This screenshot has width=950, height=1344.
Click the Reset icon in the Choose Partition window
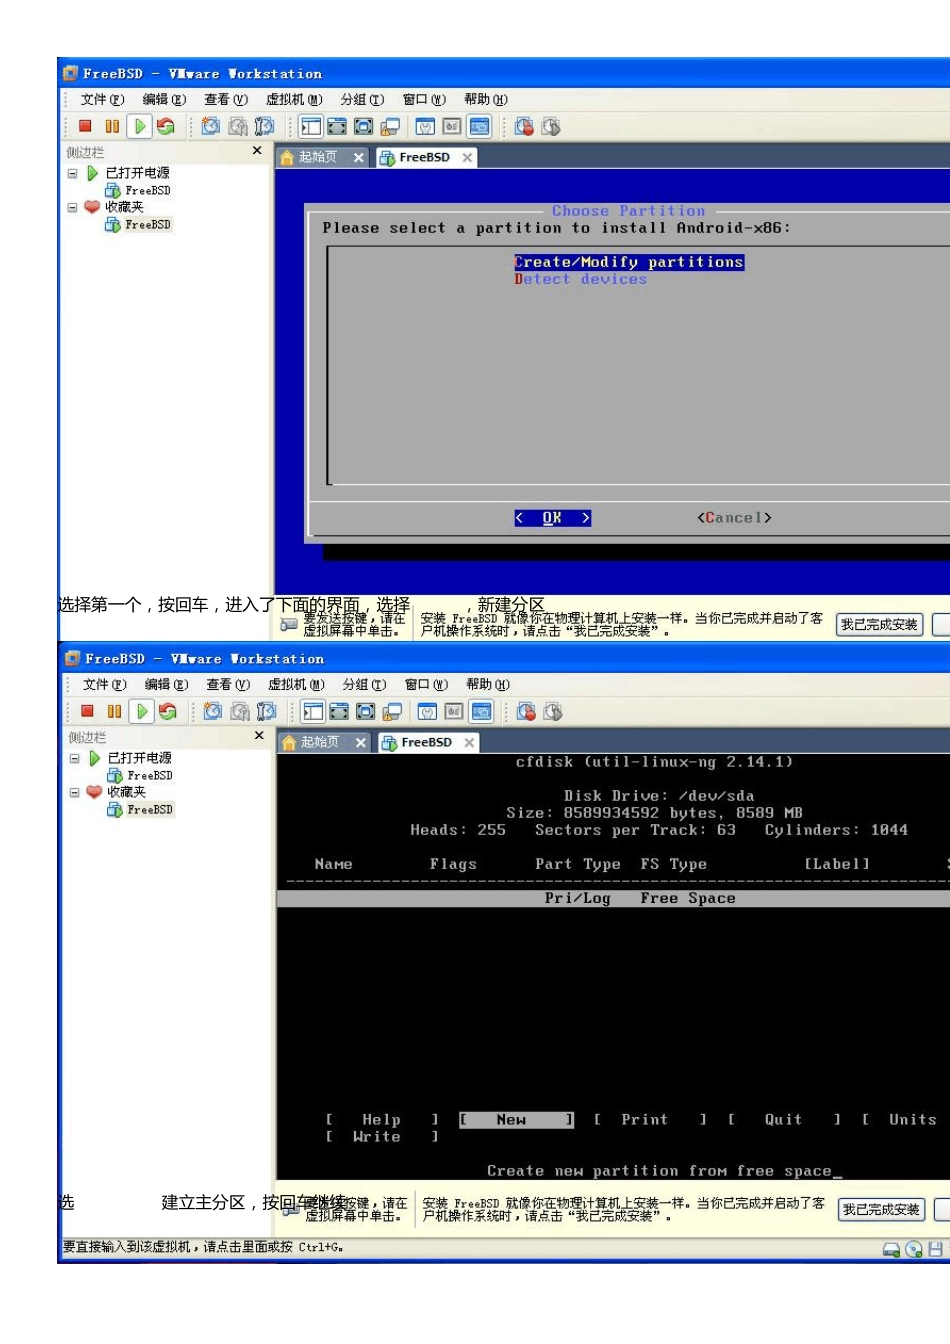click(x=166, y=126)
